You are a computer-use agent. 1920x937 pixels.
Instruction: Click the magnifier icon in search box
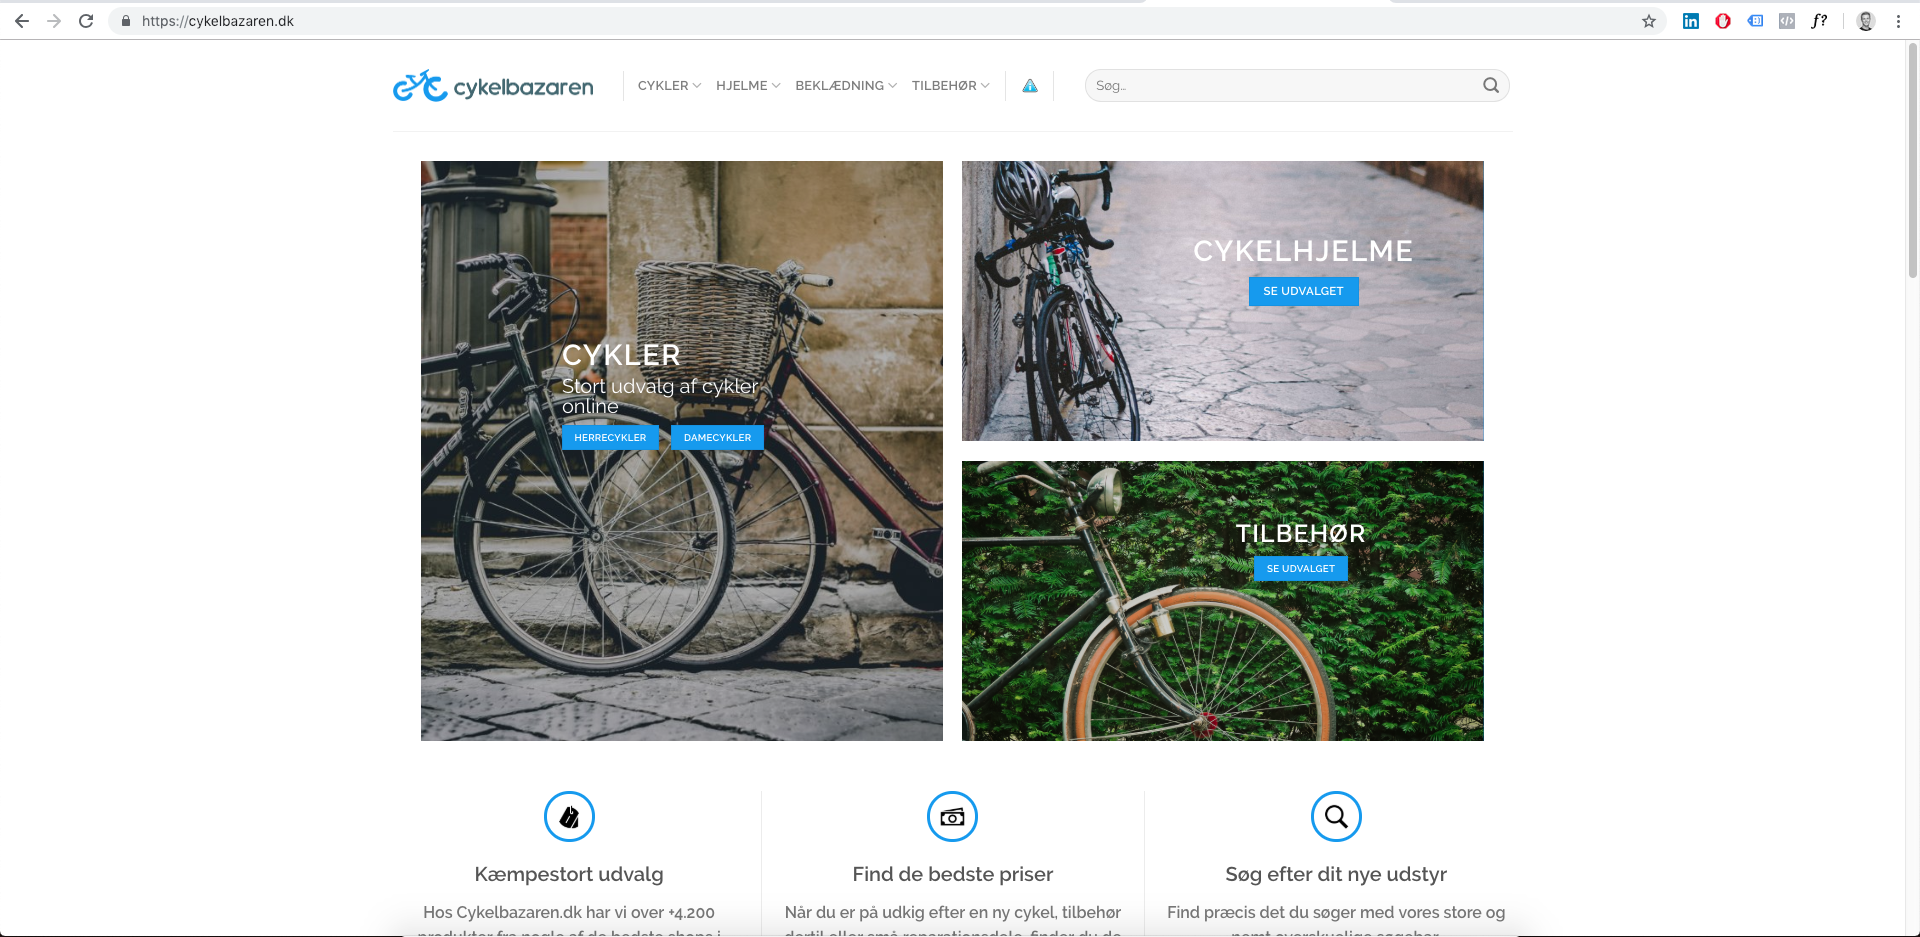coord(1490,86)
